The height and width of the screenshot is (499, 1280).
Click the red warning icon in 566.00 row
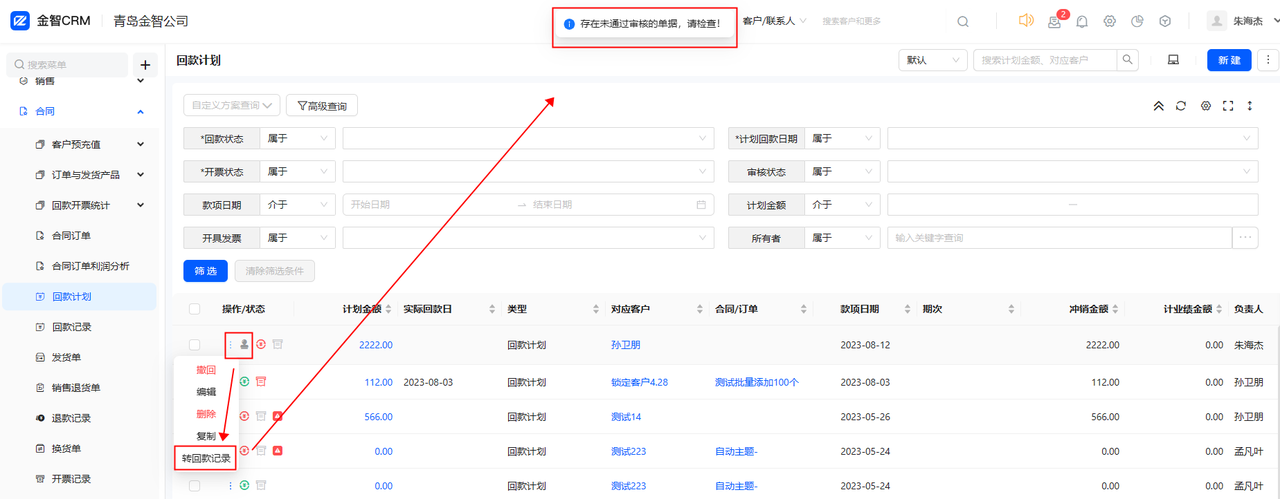[278, 416]
